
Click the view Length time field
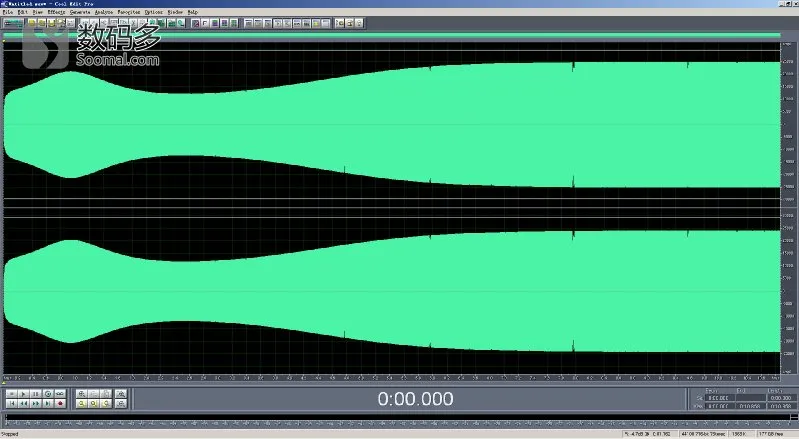point(782,406)
